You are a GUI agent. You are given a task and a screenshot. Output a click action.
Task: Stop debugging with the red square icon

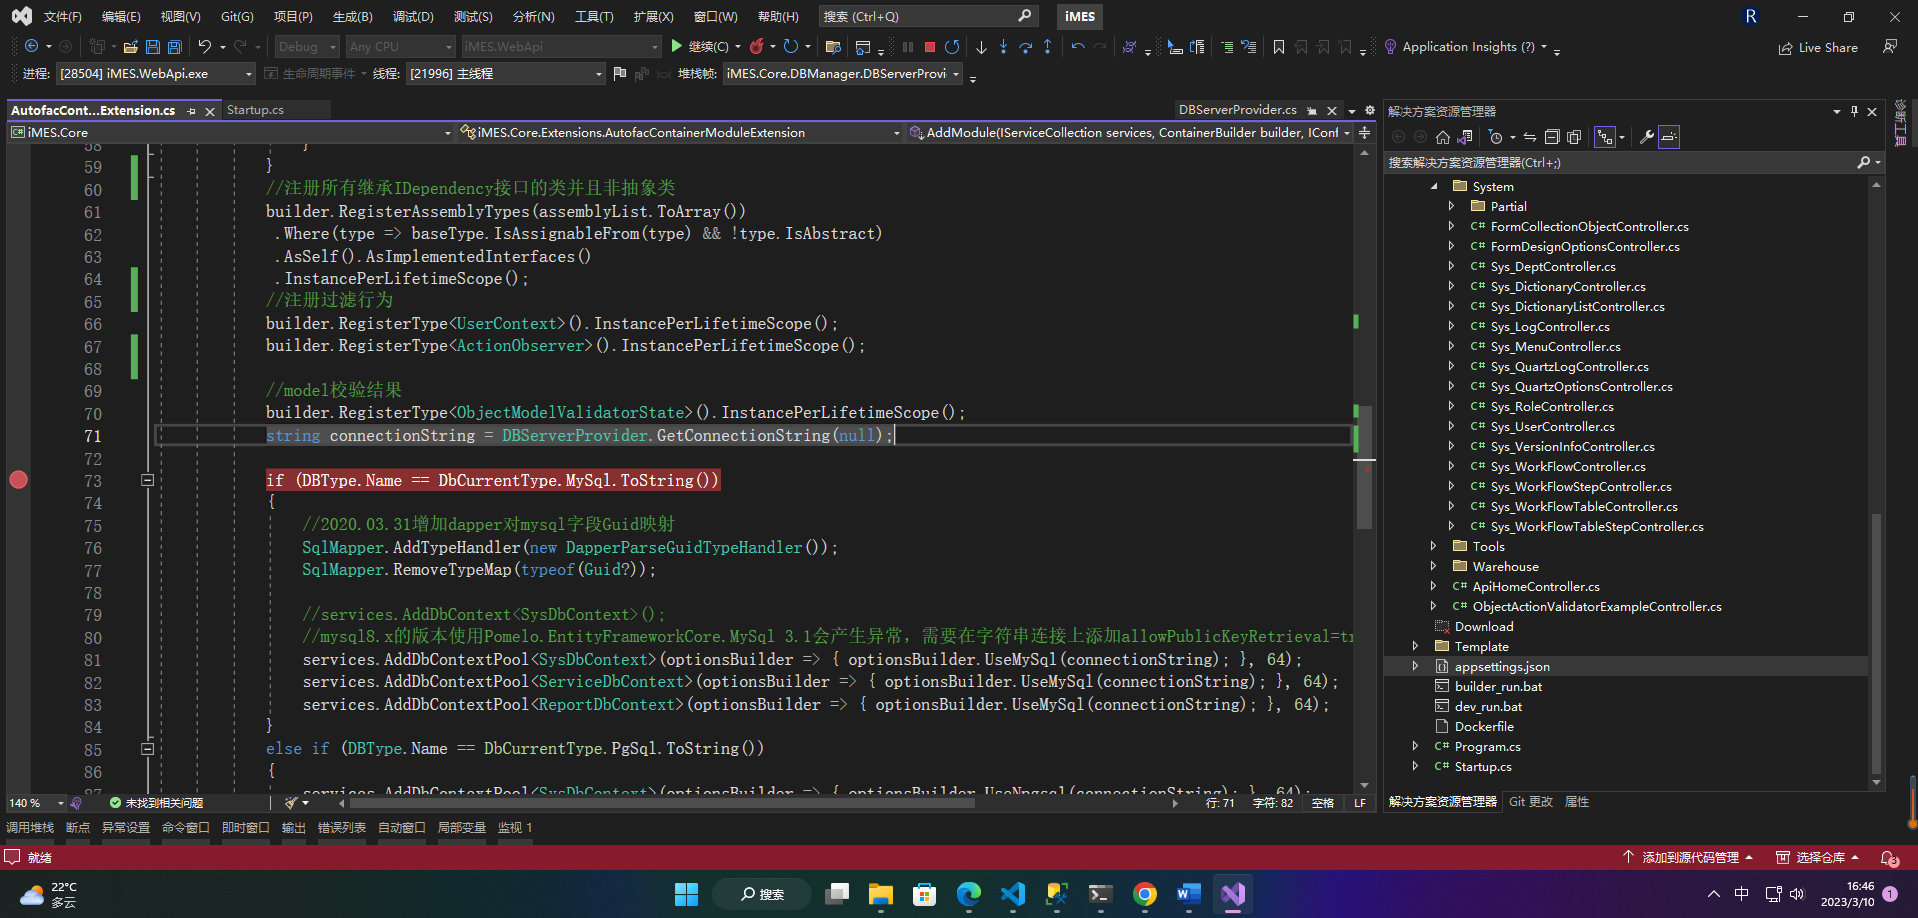930,47
